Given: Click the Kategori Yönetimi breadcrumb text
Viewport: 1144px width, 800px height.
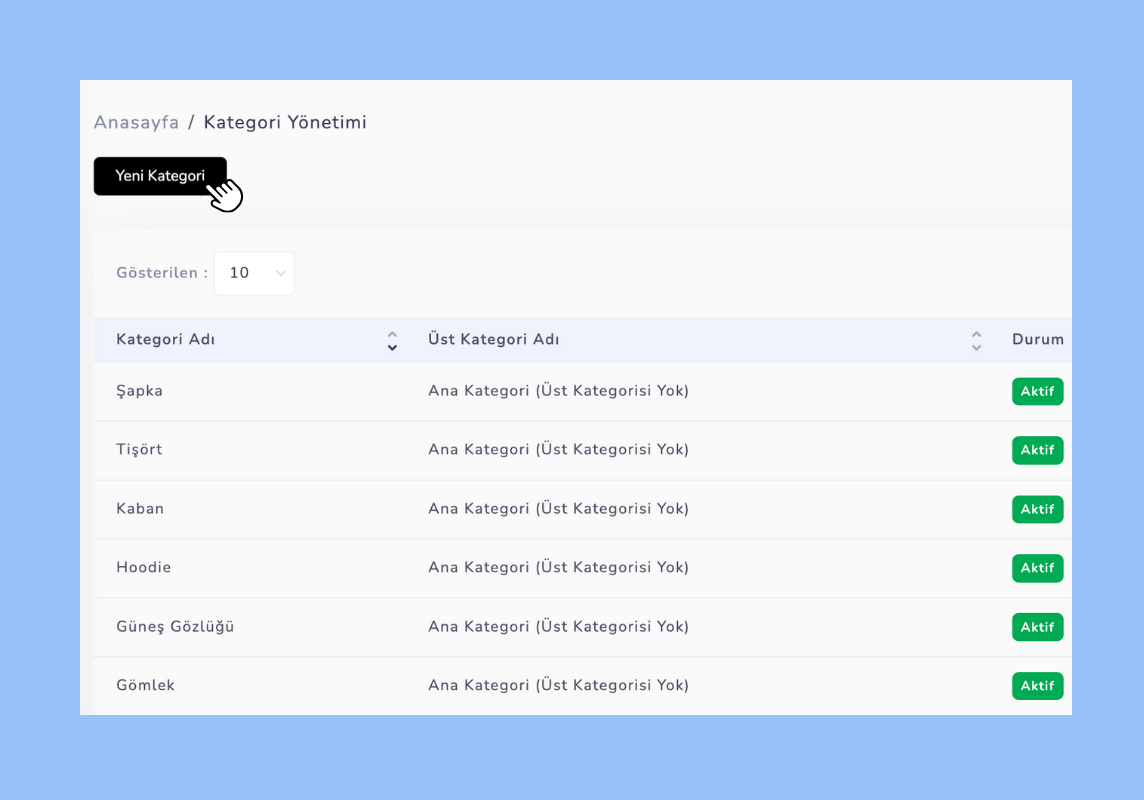Looking at the screenshot, I should [285, 123].
